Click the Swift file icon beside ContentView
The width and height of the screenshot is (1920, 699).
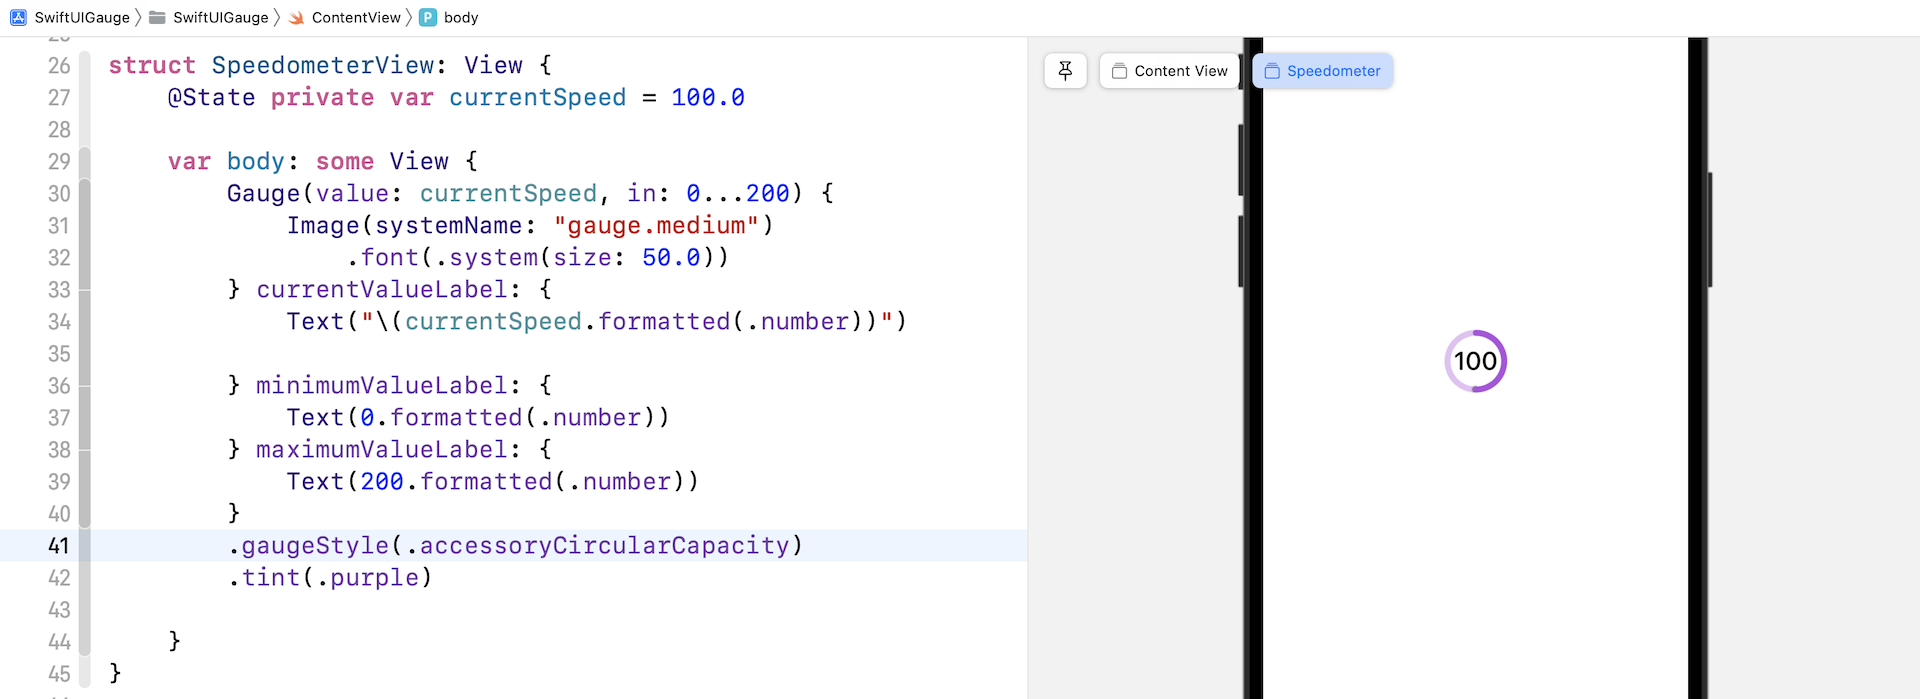[x=296, y=17]
